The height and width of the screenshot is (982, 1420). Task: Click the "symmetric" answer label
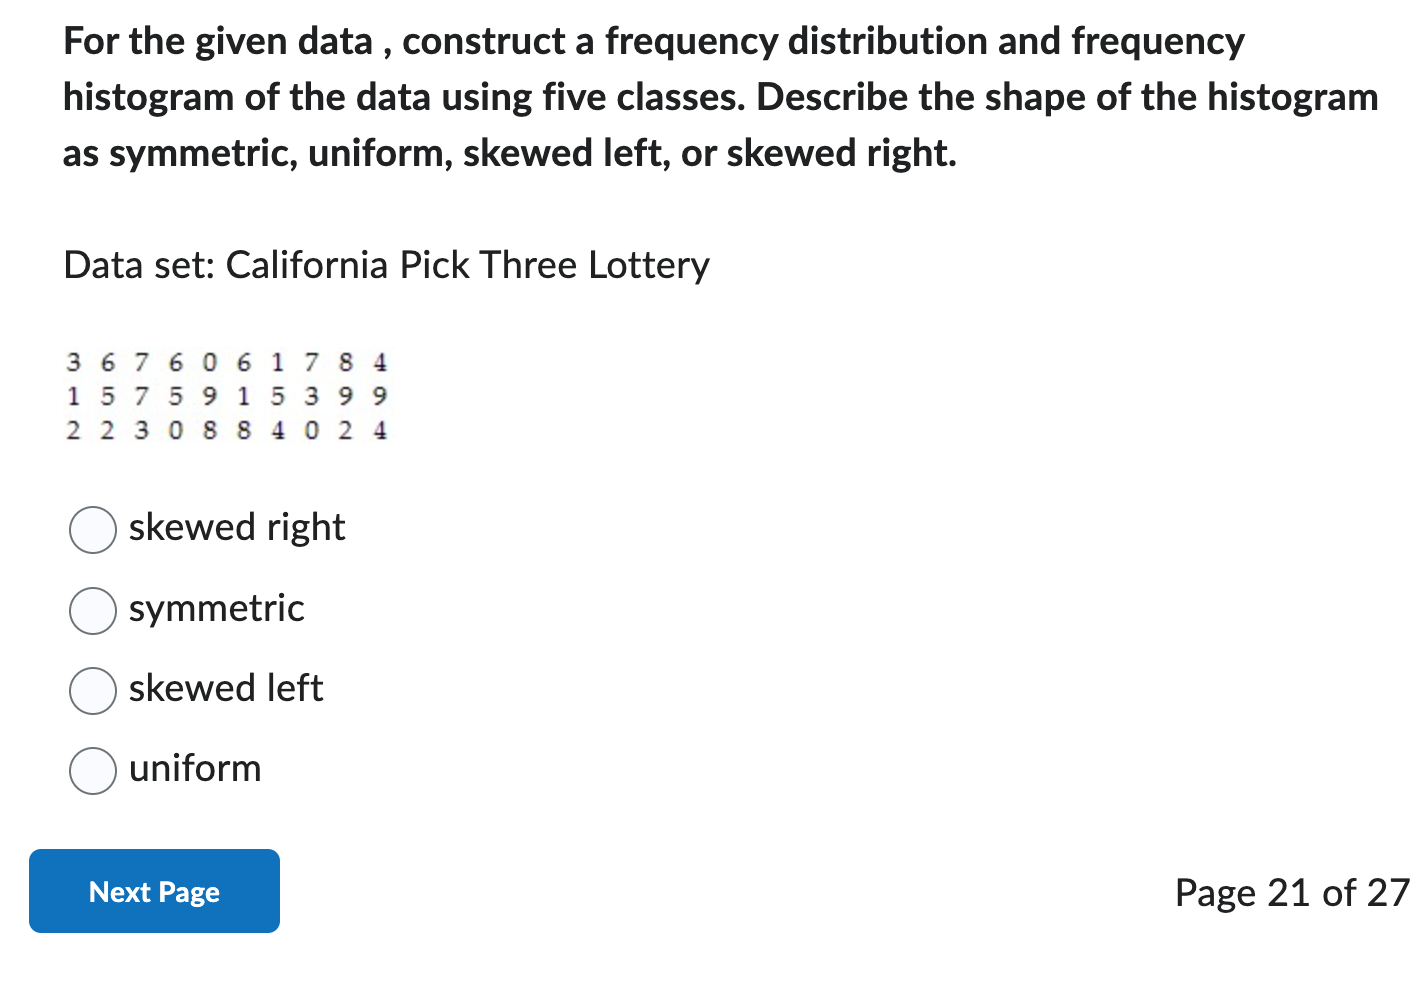216,608
